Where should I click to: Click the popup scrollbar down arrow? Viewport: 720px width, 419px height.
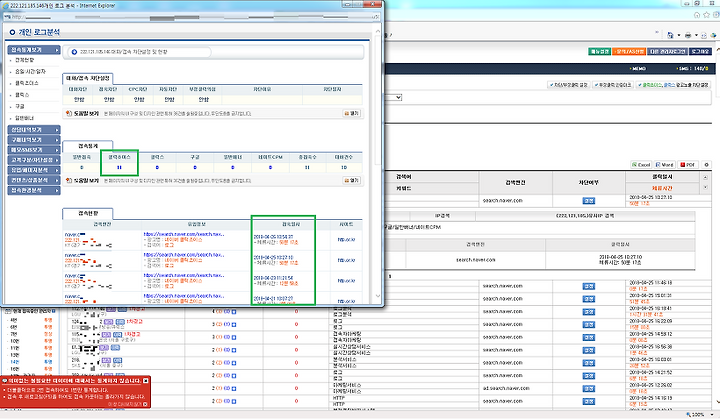pyautogui.click(x=378, y=296)
